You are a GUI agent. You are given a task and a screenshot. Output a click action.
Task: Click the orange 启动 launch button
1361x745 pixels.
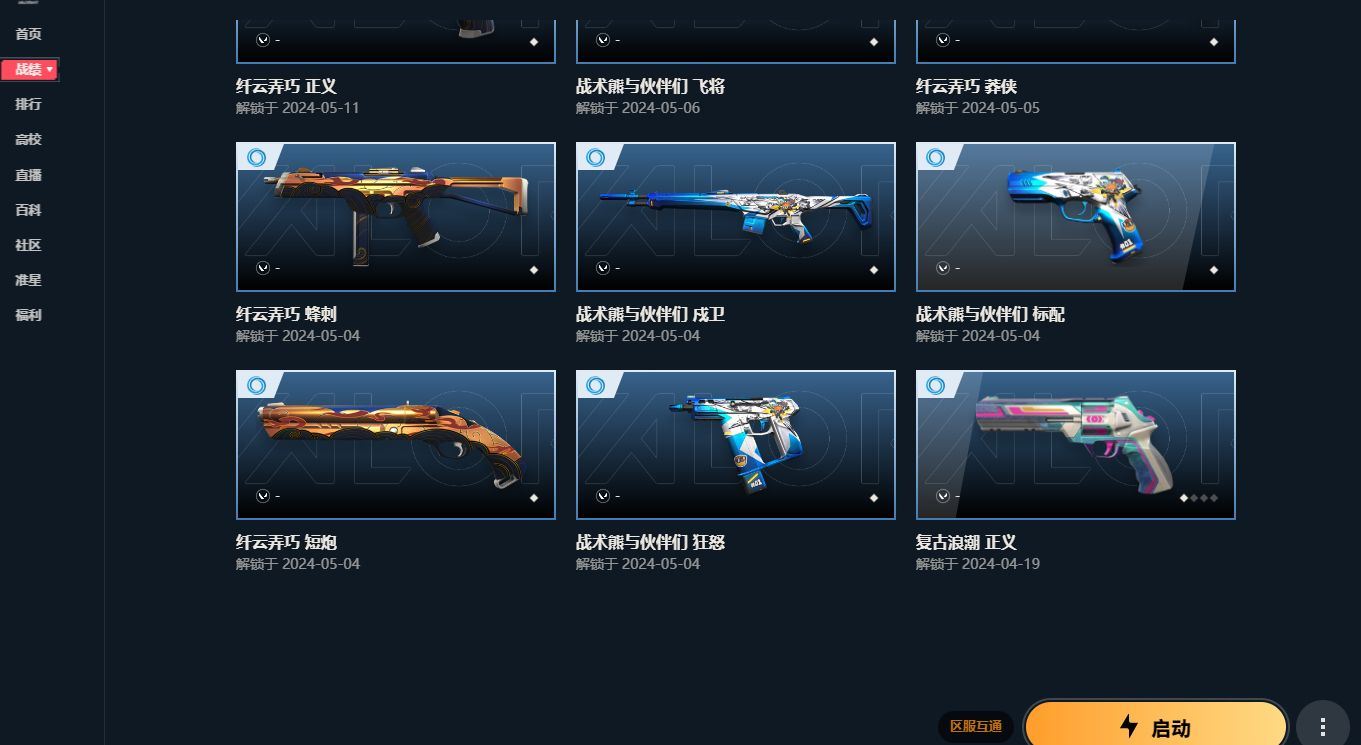[x=1156, y=726]
